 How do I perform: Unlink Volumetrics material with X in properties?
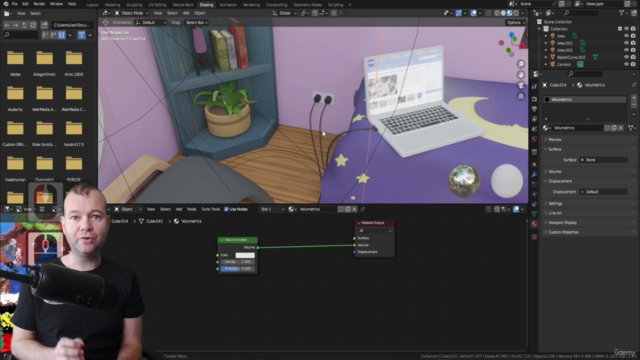tap(621, 128)
